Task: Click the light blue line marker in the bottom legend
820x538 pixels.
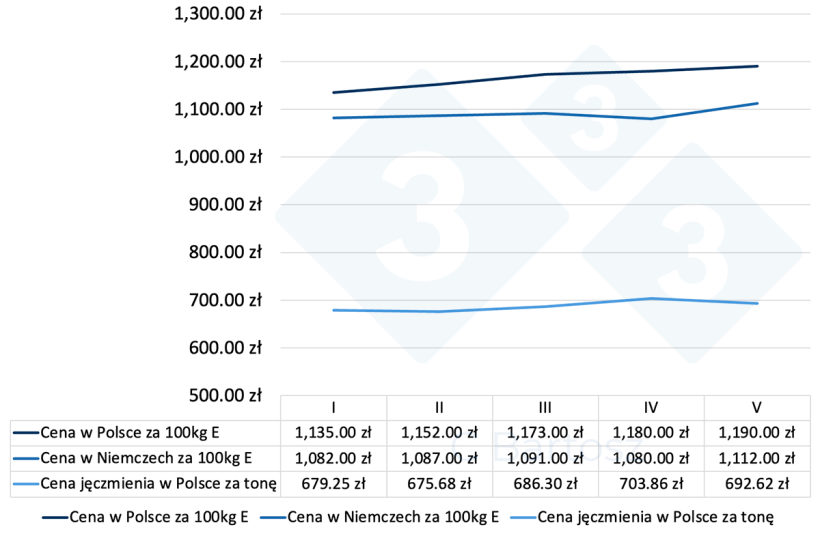Action: [523, 519]
